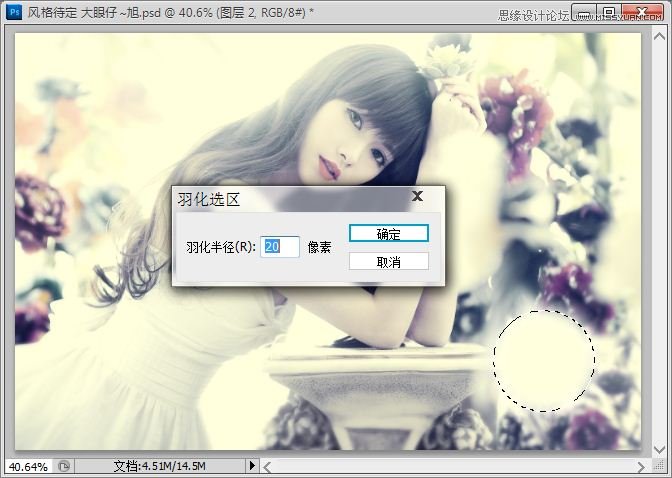Click the document title 风格待定 大眼仔~旭.psd

click(x=94, y=12)
